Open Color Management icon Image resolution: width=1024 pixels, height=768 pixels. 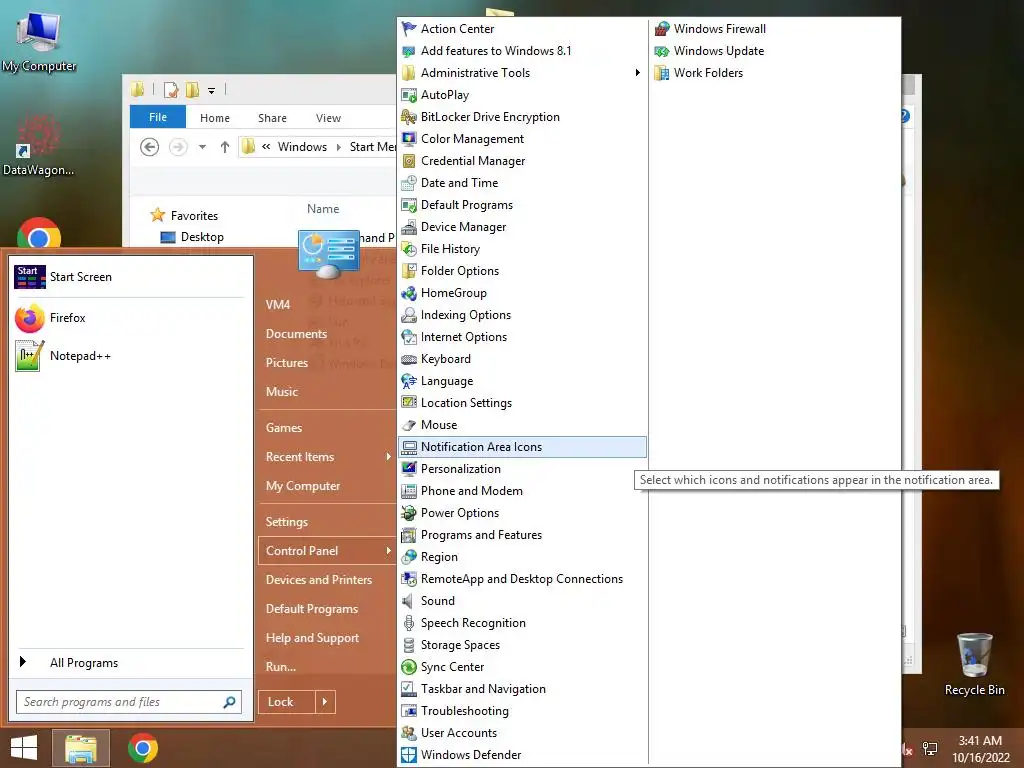pyautogui.click(x=409, y=138)
